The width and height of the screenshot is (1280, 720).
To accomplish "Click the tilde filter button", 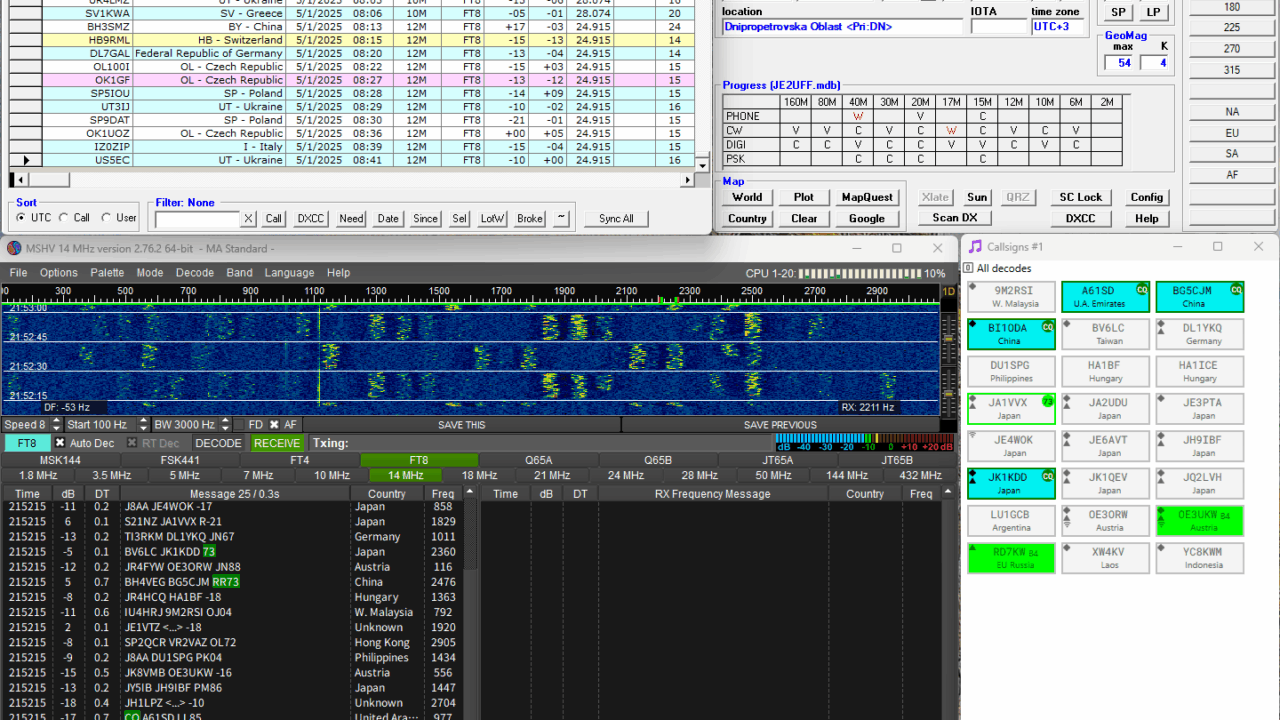I will (561, 218).
